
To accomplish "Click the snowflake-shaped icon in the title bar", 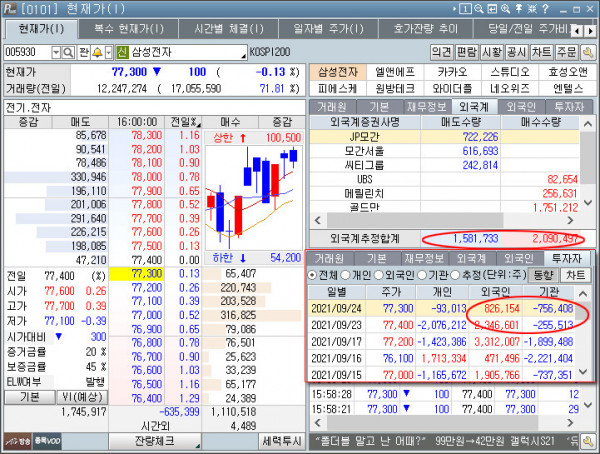I will coord(532,9).
